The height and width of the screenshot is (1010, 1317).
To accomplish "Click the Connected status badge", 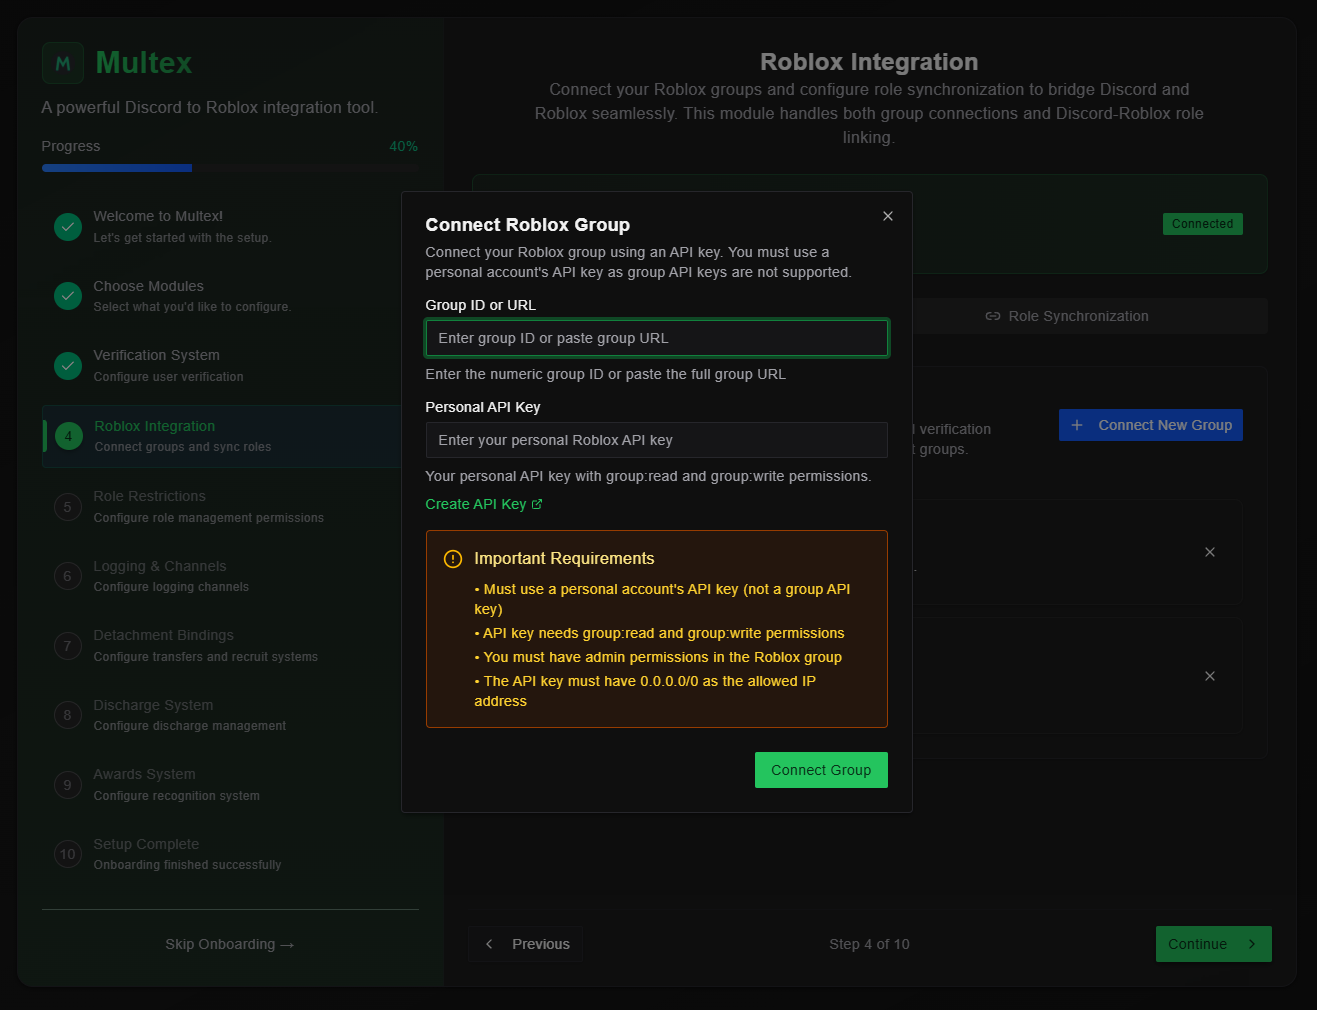I will [x=1203, y=224].
